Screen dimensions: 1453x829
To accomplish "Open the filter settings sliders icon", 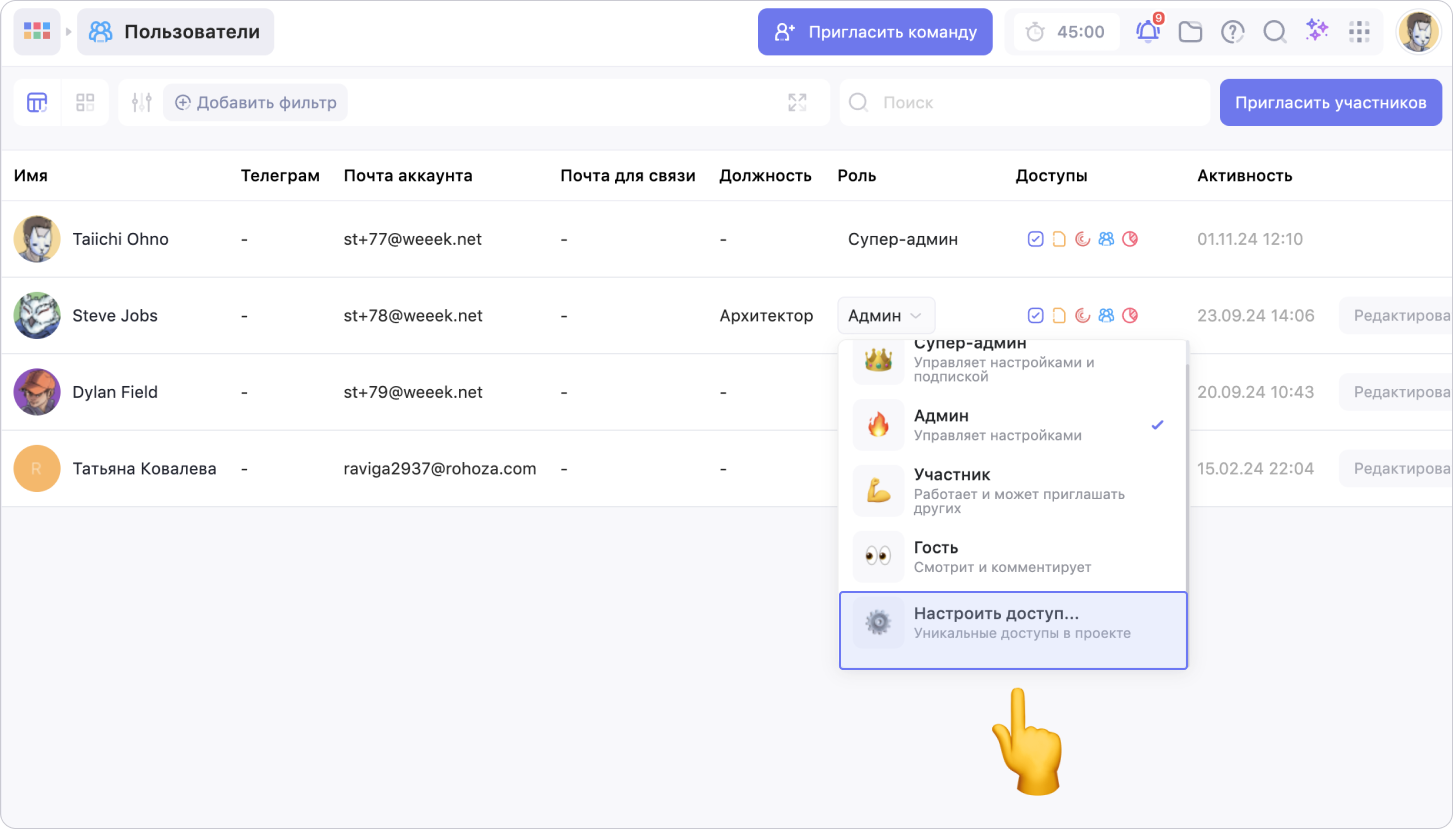I will click(x=142, y=102).
